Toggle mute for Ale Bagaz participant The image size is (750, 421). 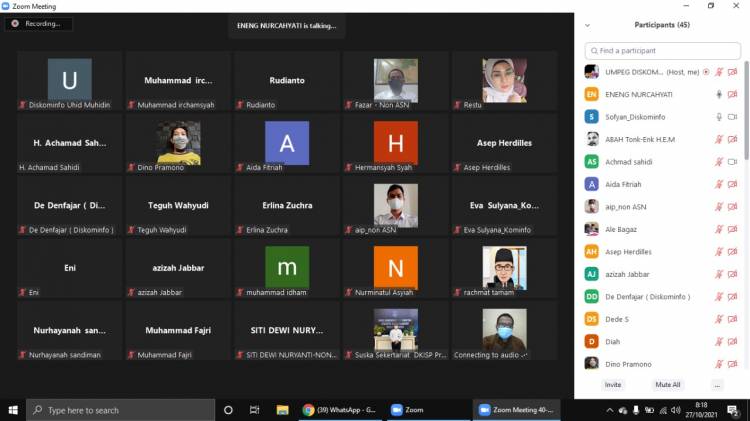click(718, 229)
